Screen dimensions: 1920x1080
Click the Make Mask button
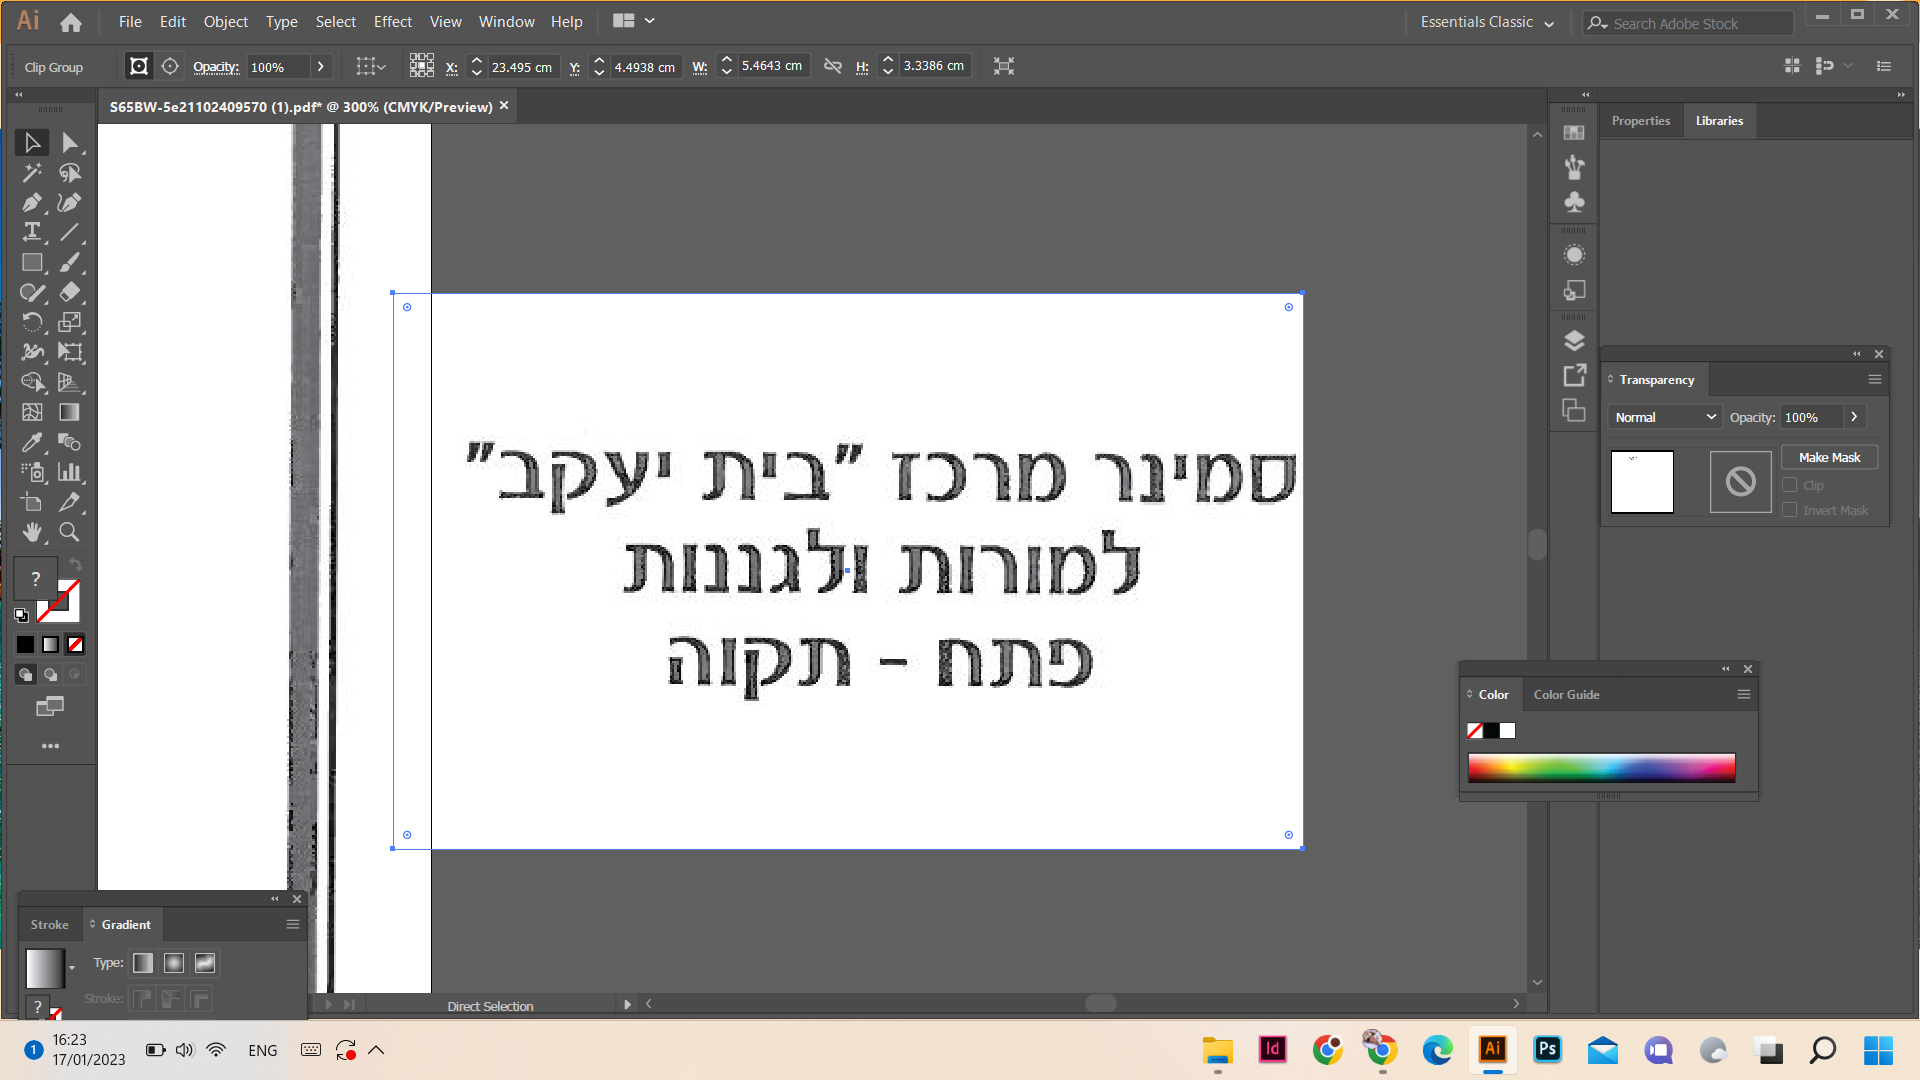[x=1829, y=457]
